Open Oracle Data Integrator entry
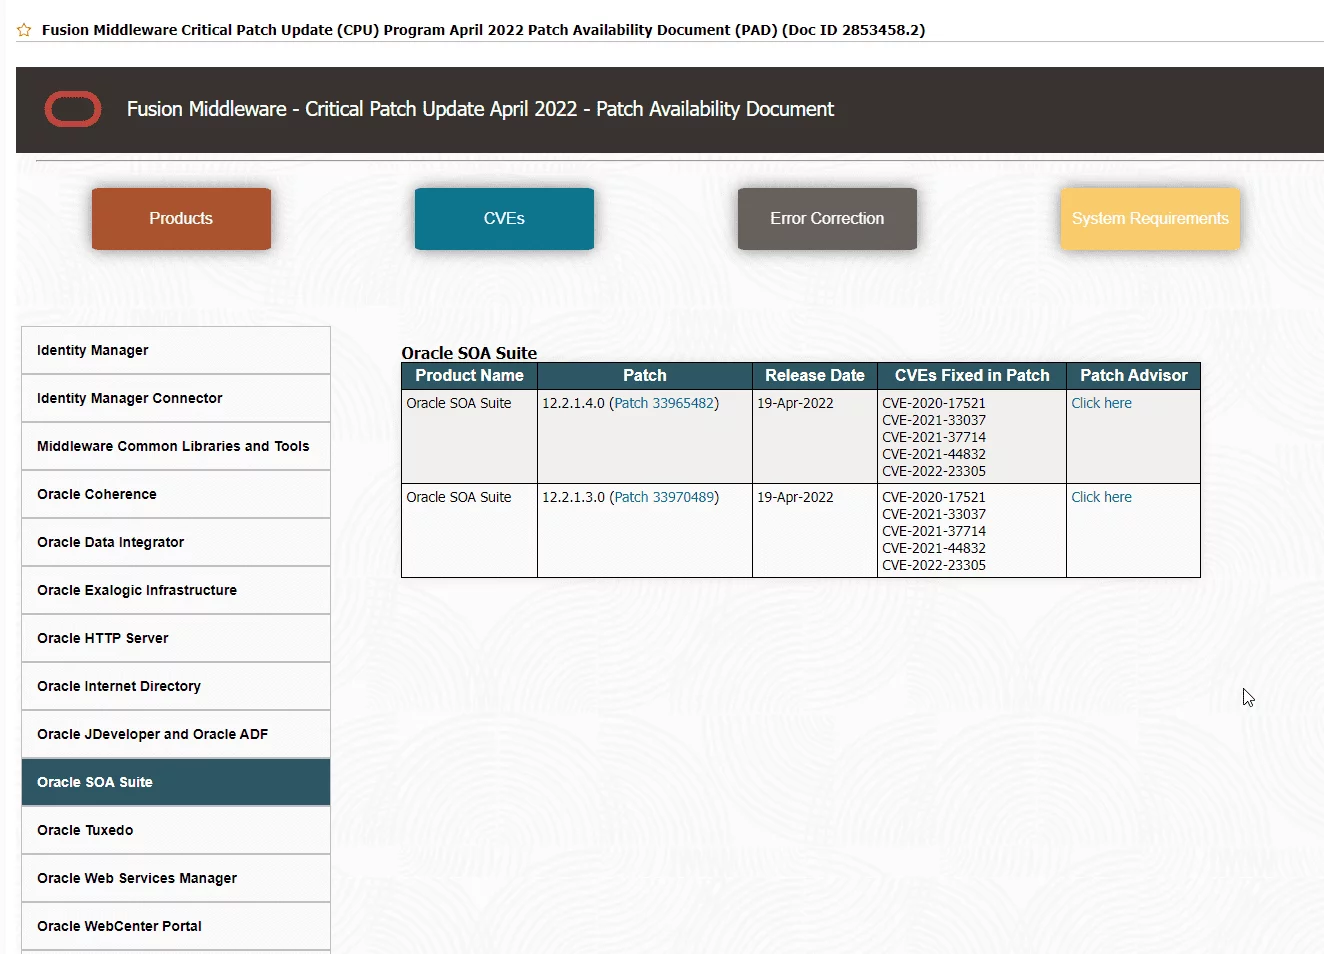 tap(176, 542)
